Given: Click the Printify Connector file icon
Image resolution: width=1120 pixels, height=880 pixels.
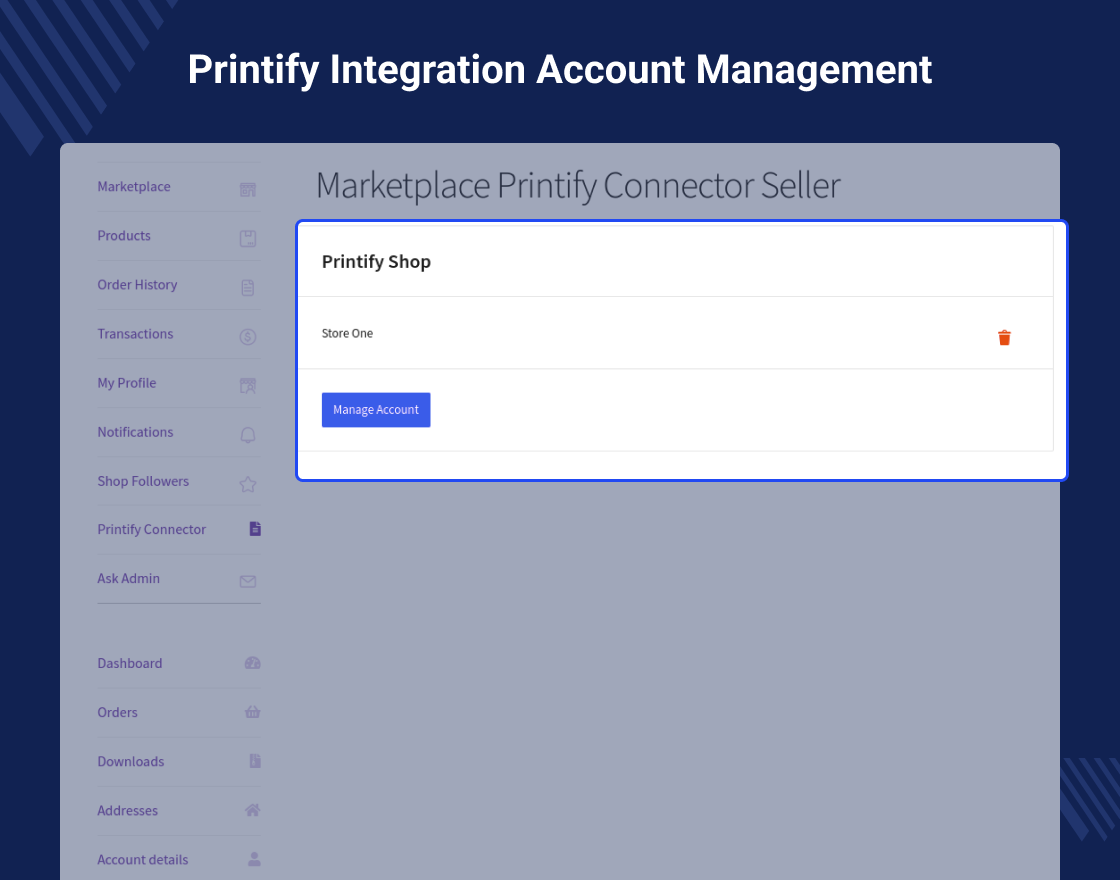Looking at the screenshot, I should [255, 529].
